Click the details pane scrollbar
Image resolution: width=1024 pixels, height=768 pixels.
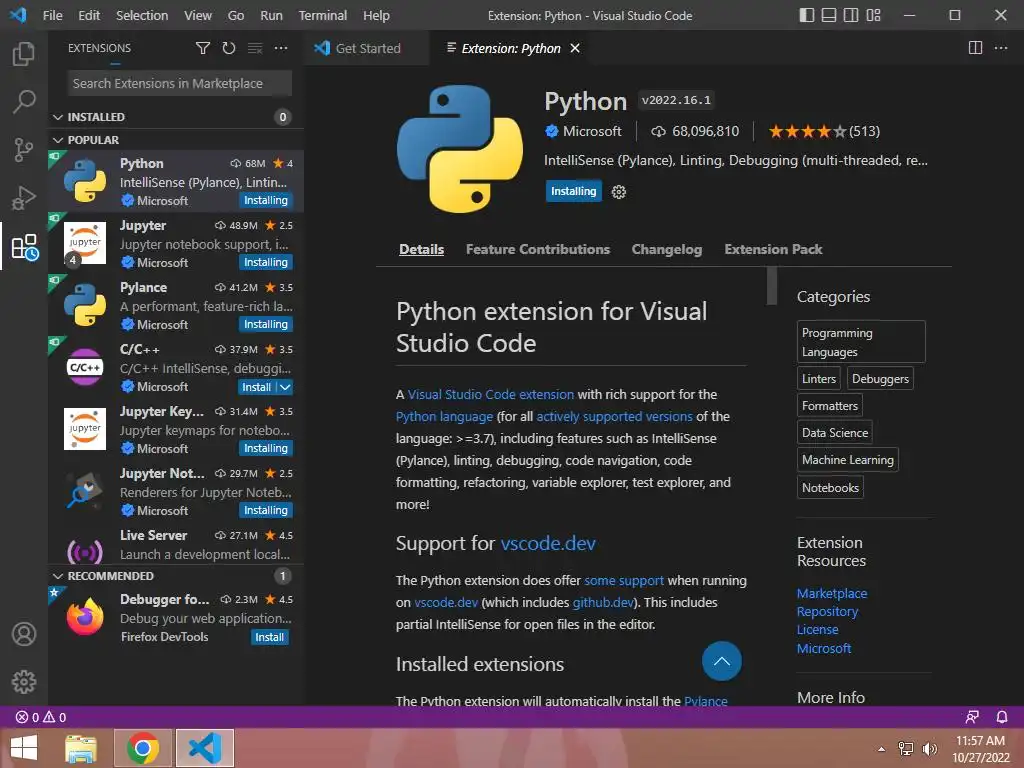(772, 286)
